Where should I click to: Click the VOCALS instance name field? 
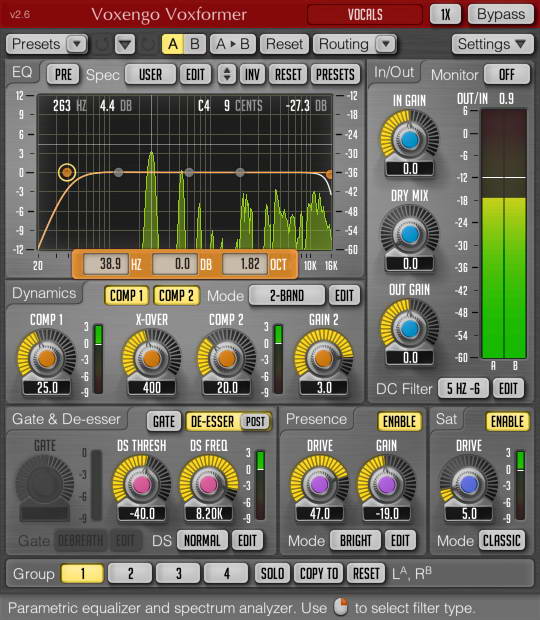[x=365, y=15]
